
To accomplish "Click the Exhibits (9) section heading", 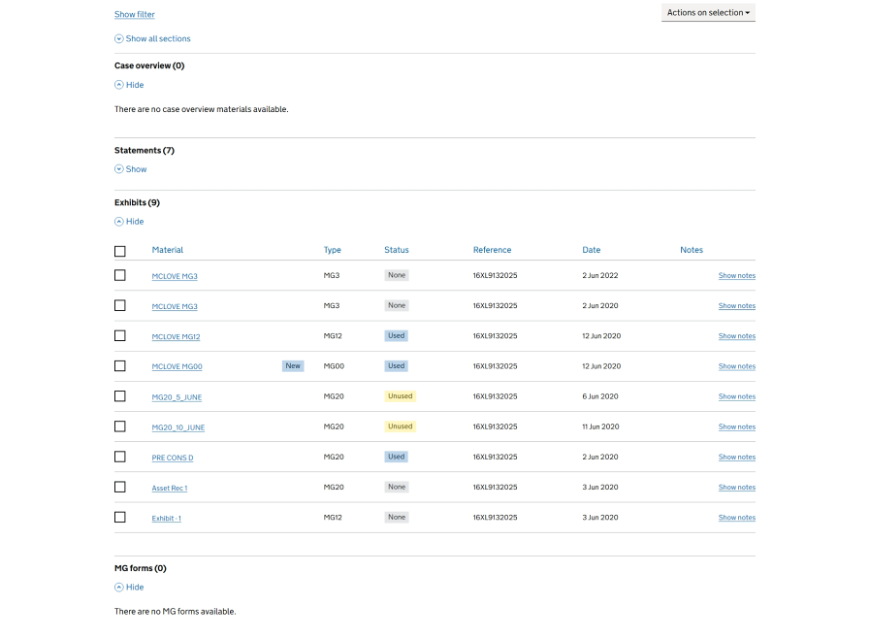I will (137, 202).
